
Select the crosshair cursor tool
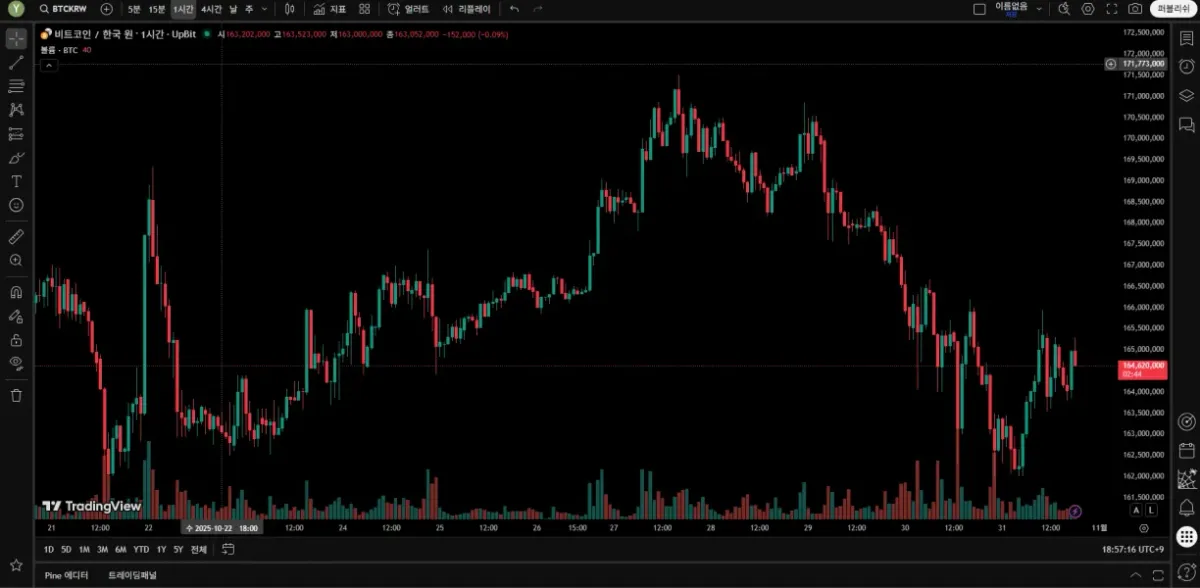[x=16, y=39]
